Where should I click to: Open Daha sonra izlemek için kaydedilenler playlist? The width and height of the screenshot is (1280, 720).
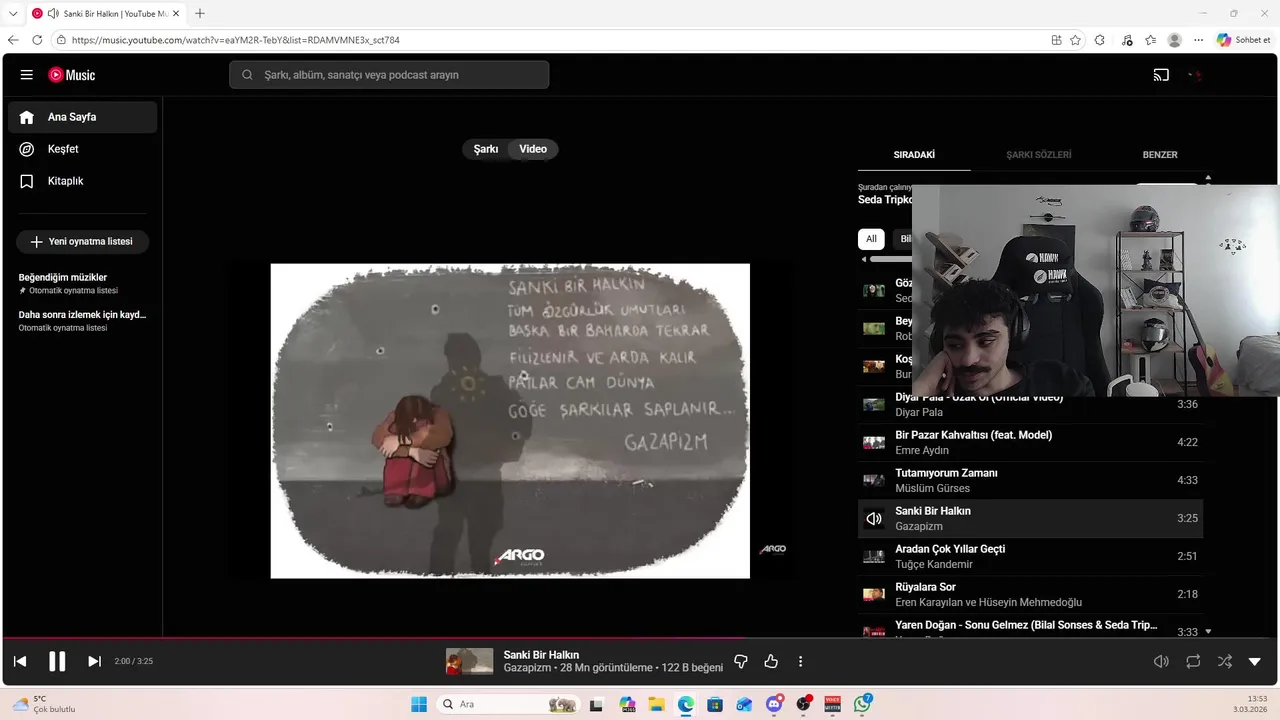coord(82,320)
